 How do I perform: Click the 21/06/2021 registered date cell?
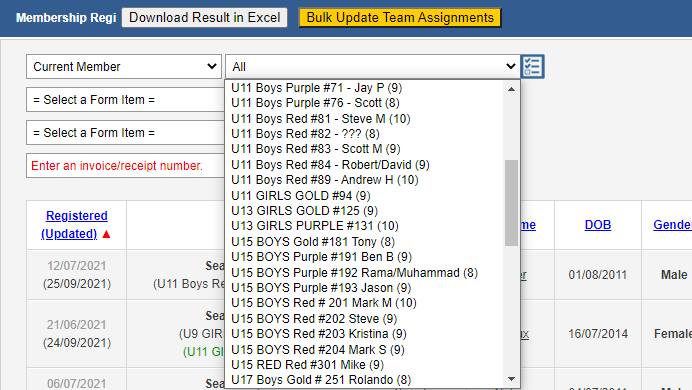coord(77,334)
